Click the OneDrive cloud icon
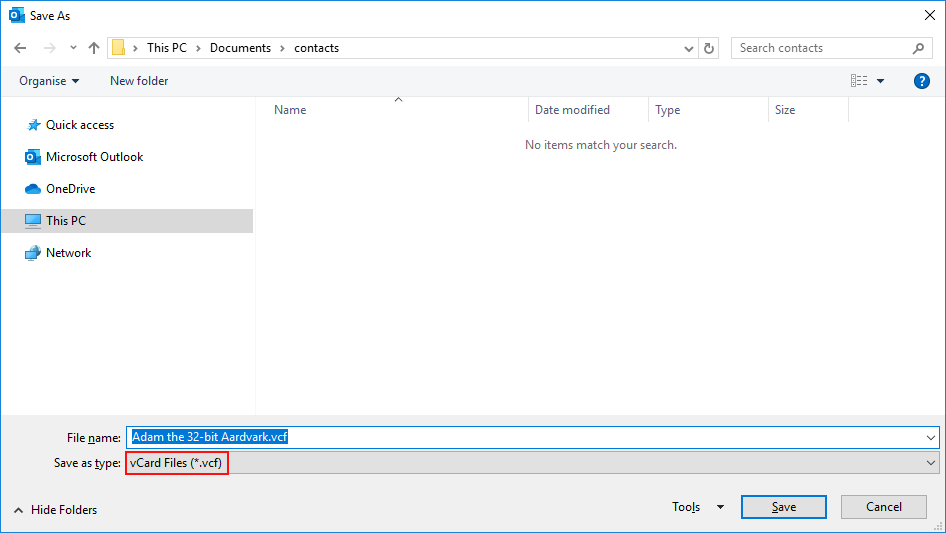 [x=33, y=189]
